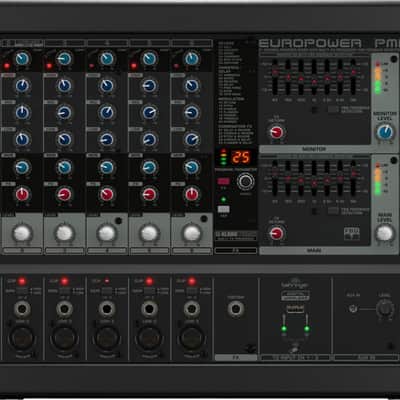Click the fourth band slider of the Monitor EQ
Viewport: 400px width, 400px height.
(x=314, y=77)
